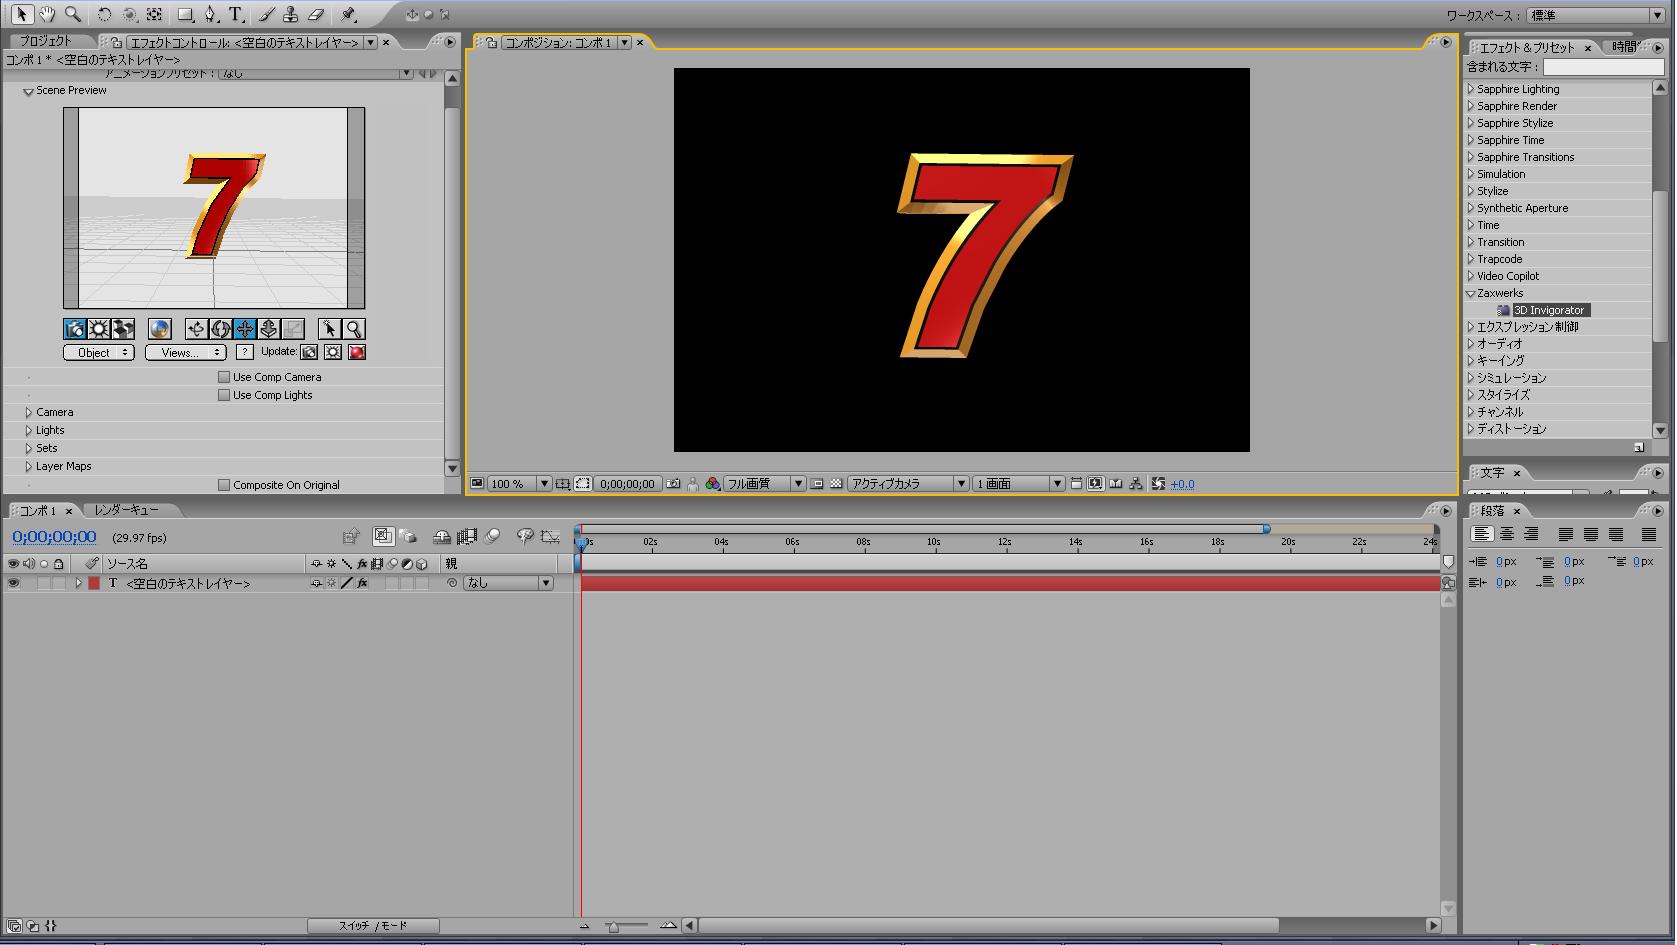
Task: Expand the Sets property group
Action: point(28,448)
